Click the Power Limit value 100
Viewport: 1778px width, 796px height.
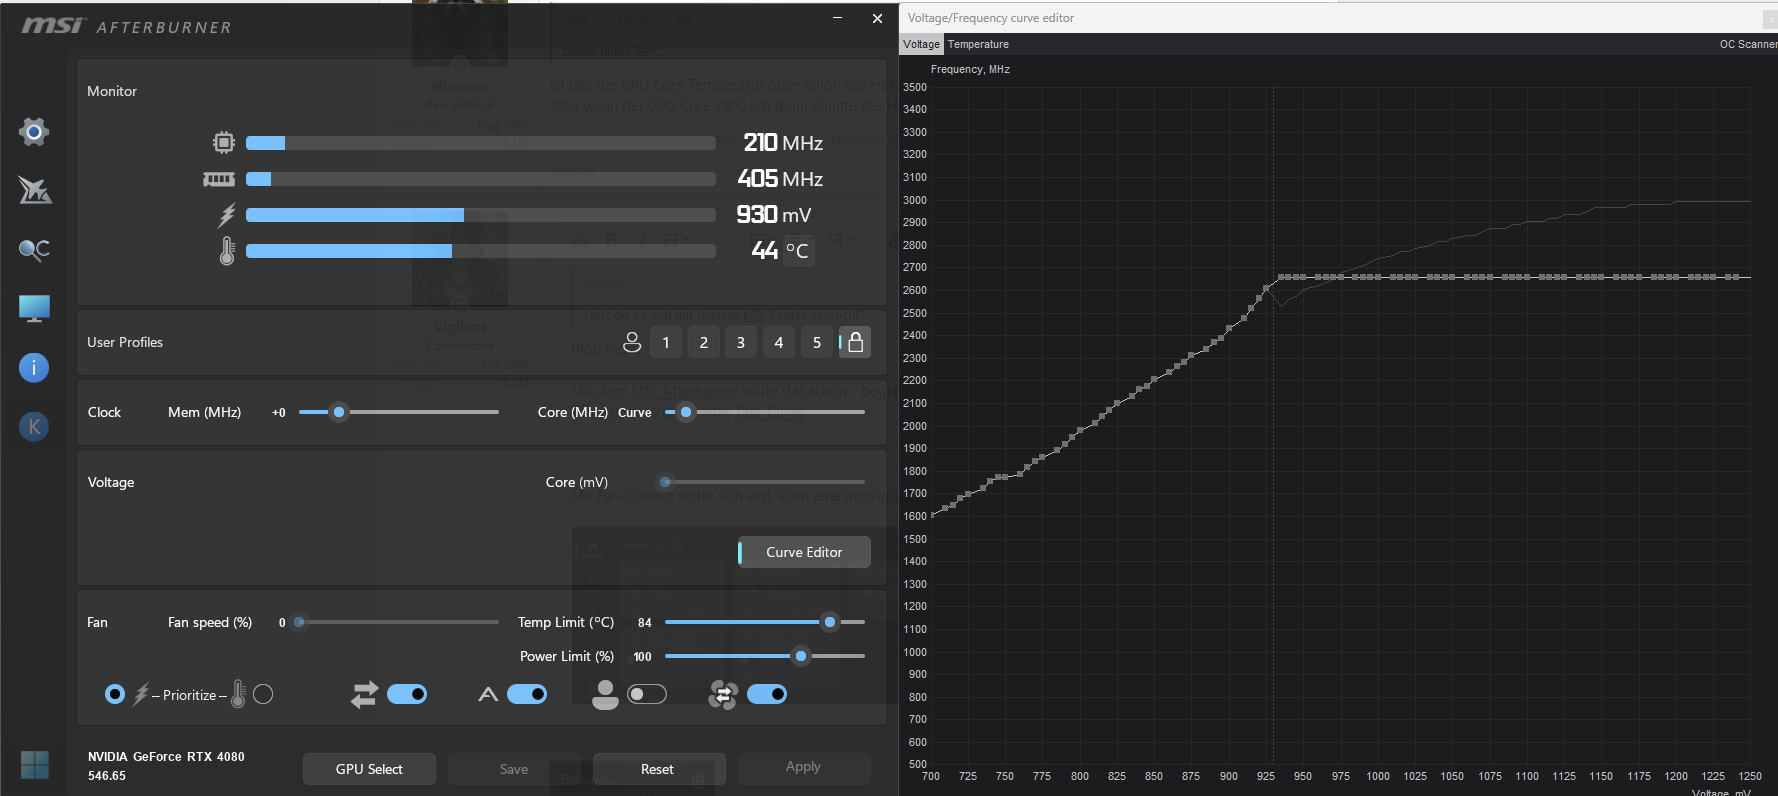click(x=642, y=656)
